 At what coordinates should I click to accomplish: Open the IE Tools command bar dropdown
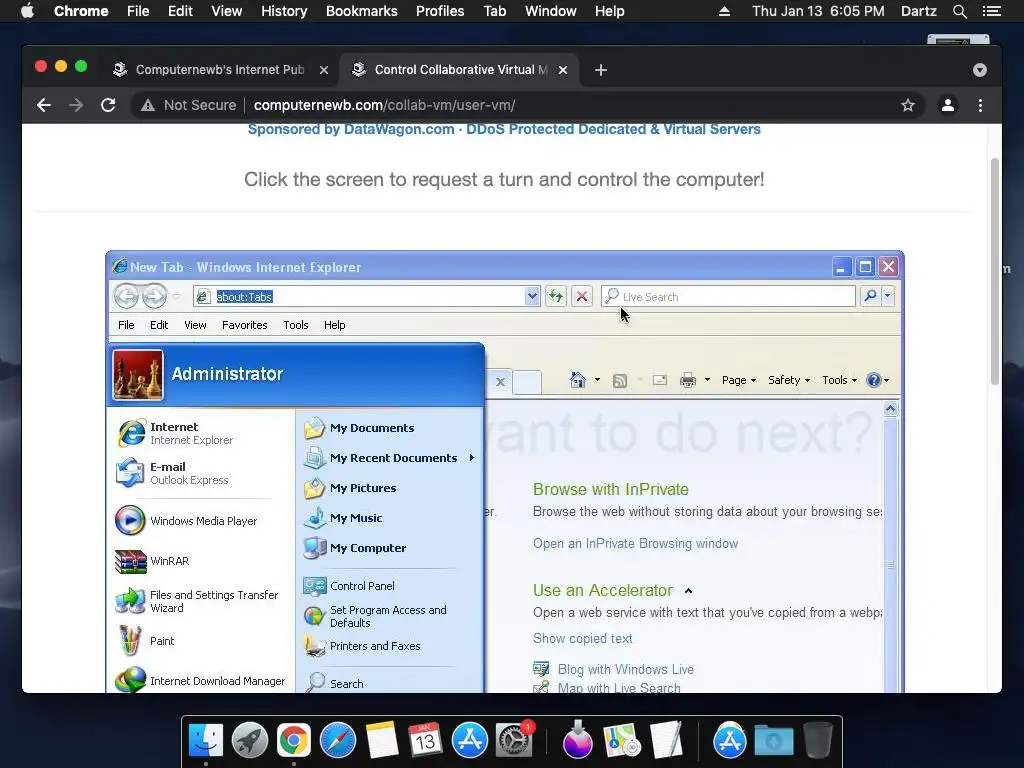pyautogui.click(x=839, y=380)
